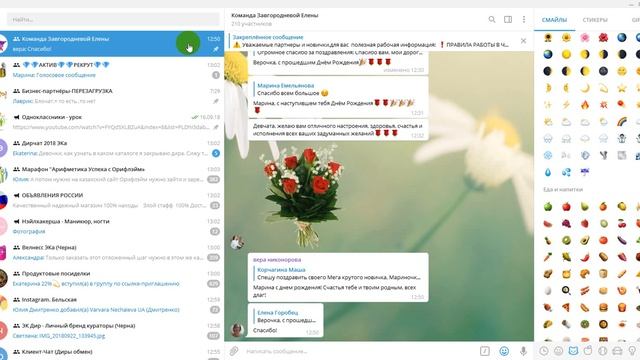640x360 pixels.
Task: Insert the bacon emoji
Action: [585, 291]
